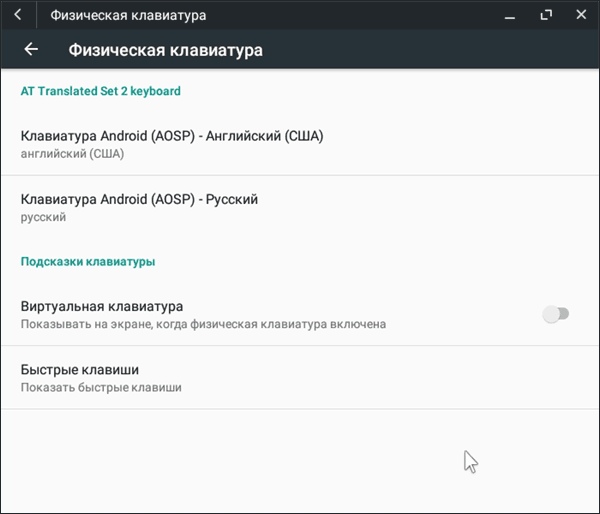Click the Показывать на экране description text
The width and height of the screenshot is (600, 514).
[203, 324]
